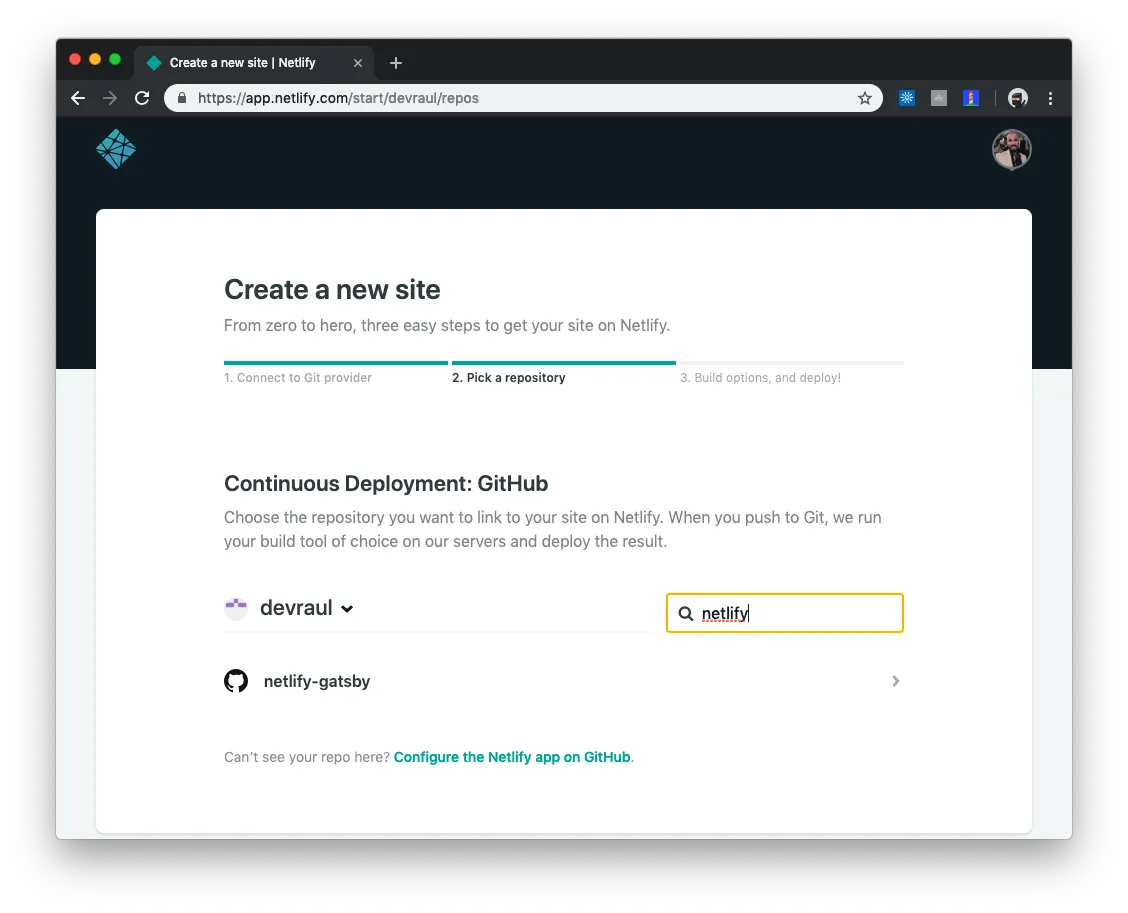Open the Chrome three-dot menu
This screenshot has width=1128, height=913.
point(1050,98)
